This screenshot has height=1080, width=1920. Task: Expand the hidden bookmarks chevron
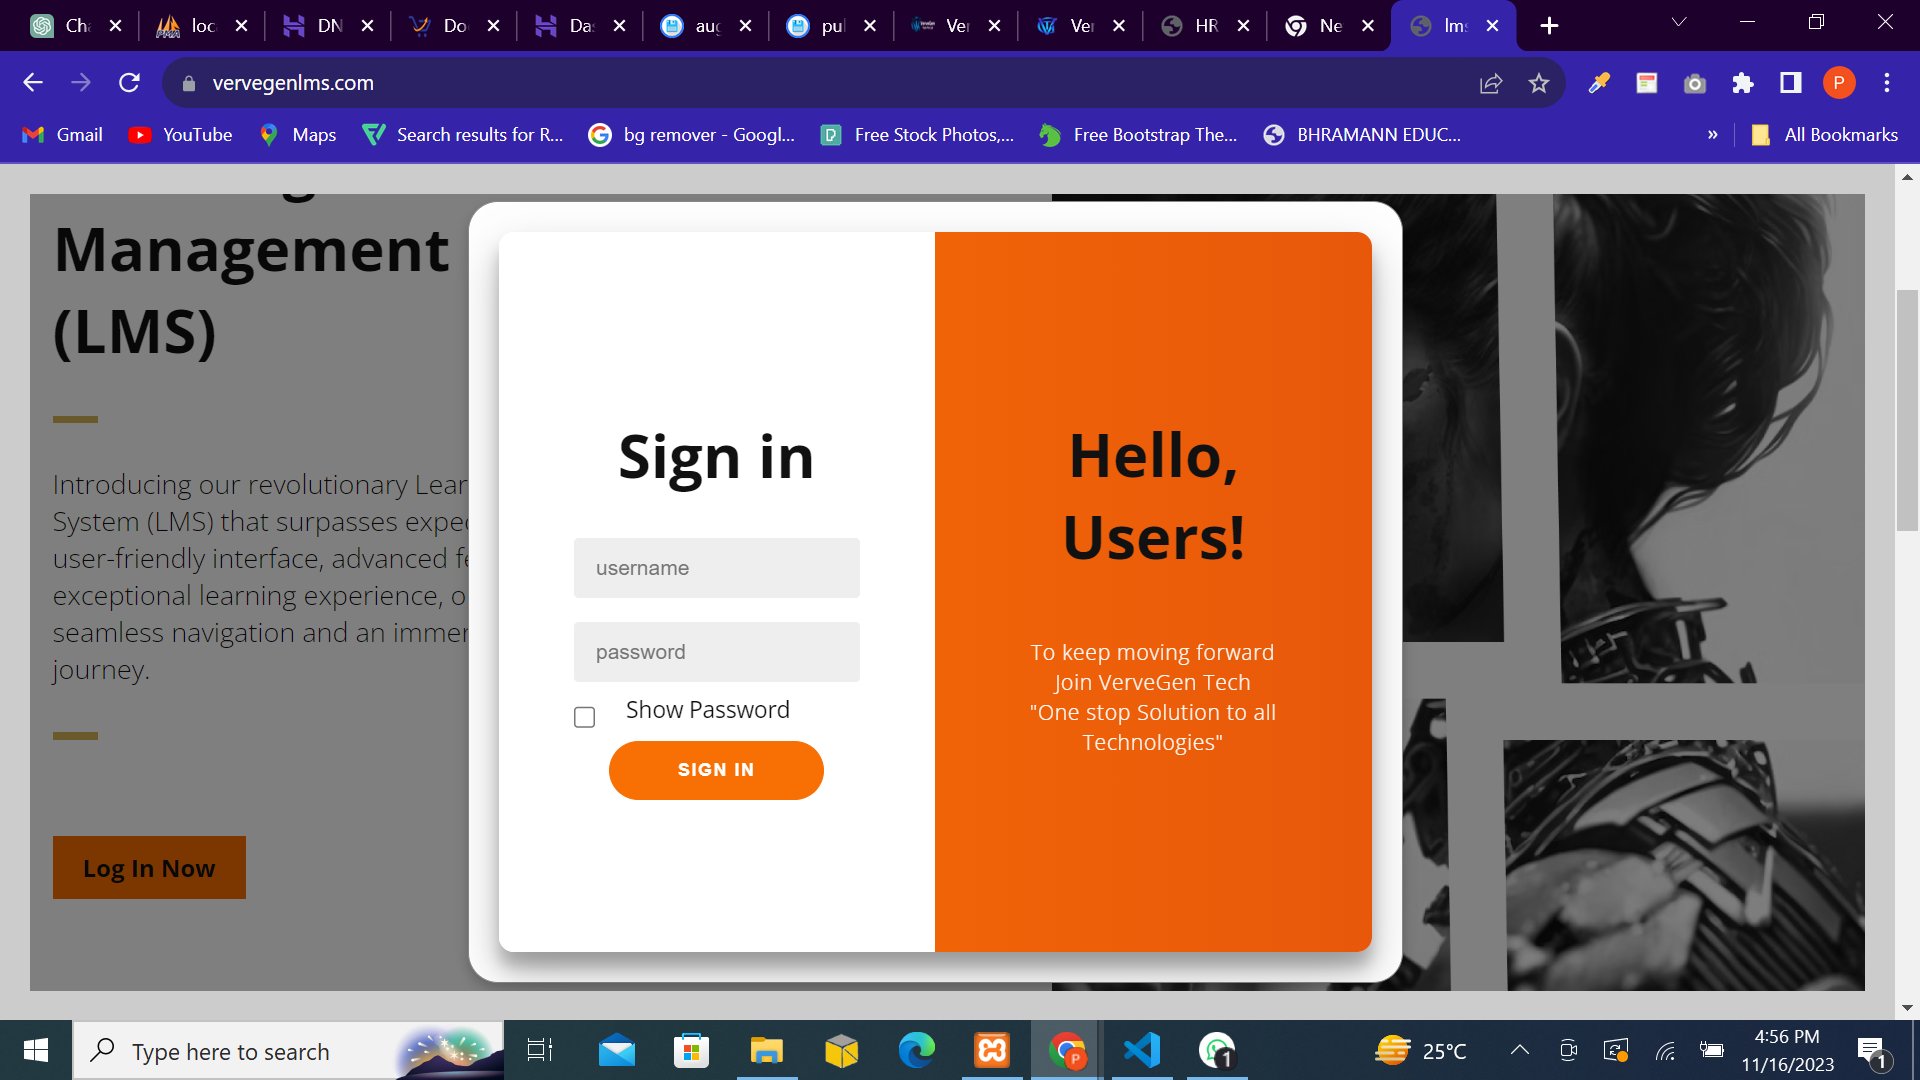click(x=1713, y=135)
